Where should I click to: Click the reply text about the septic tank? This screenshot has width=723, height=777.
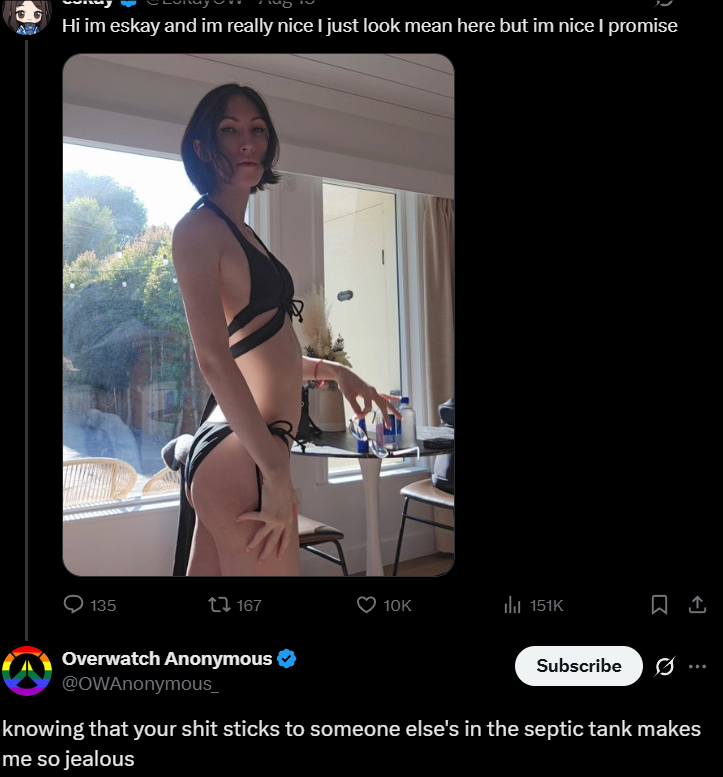(351, 743)
